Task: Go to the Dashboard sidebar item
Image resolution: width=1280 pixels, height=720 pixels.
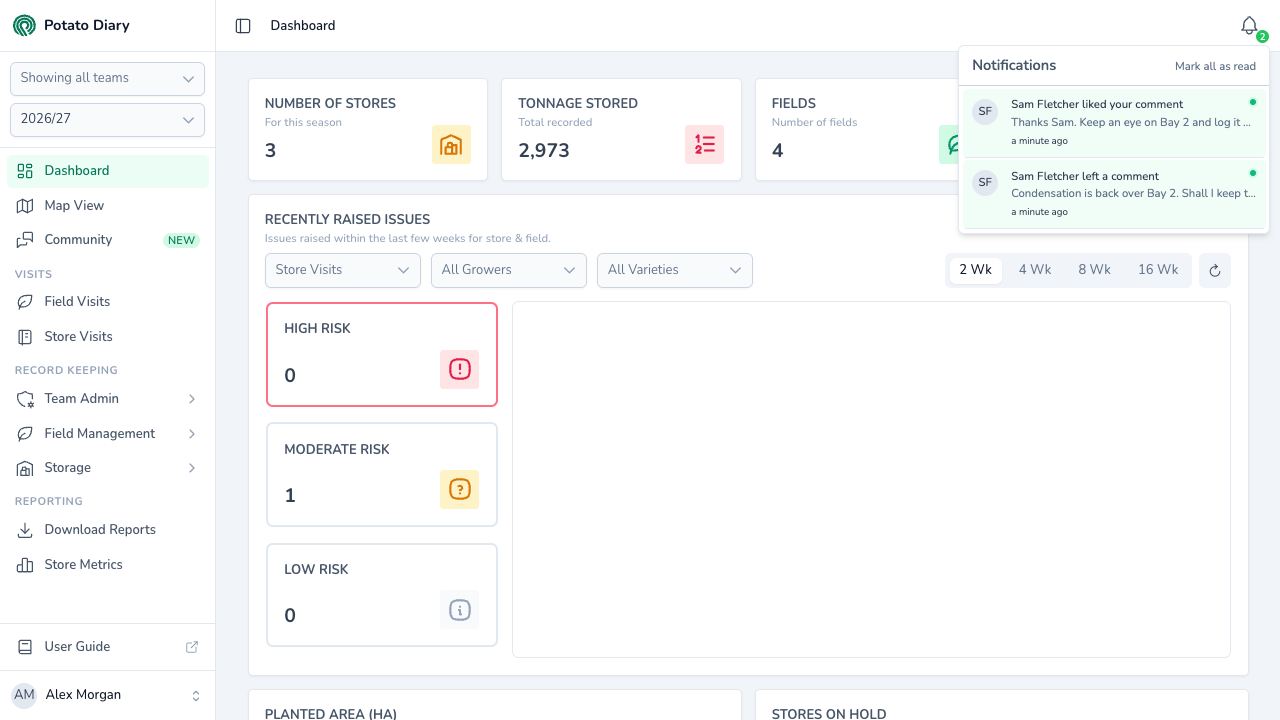Action: tap(108, 171)
